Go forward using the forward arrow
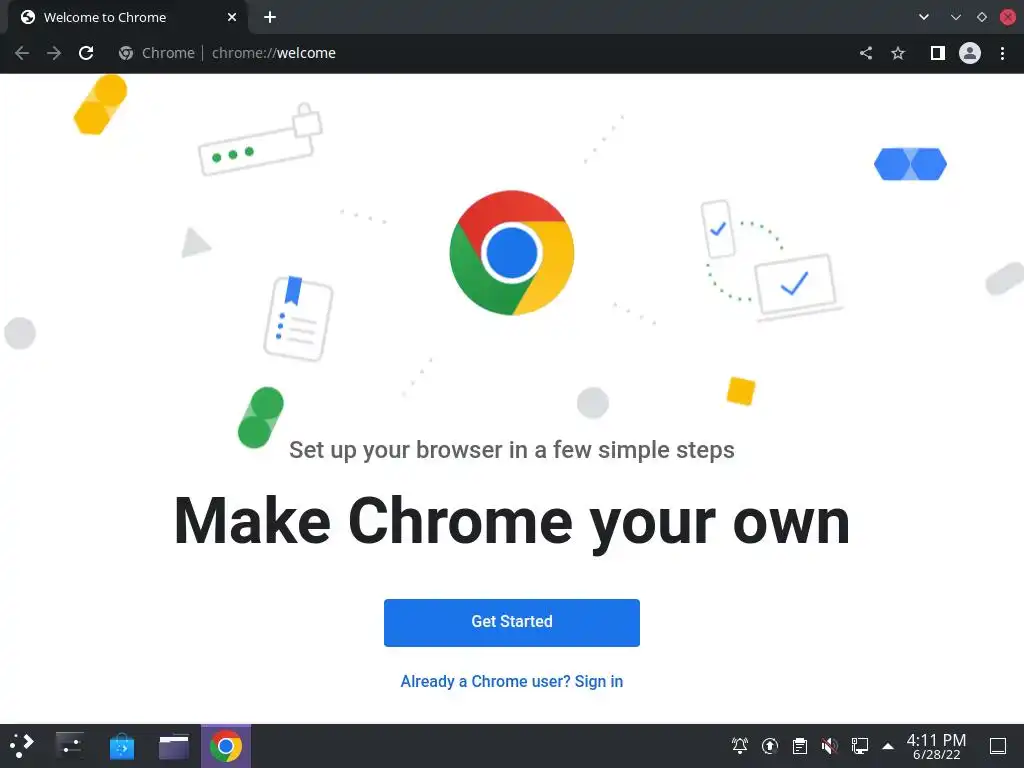Viewport: 1024px width, 768px height. pyautogui.click(x=54, y=53)
